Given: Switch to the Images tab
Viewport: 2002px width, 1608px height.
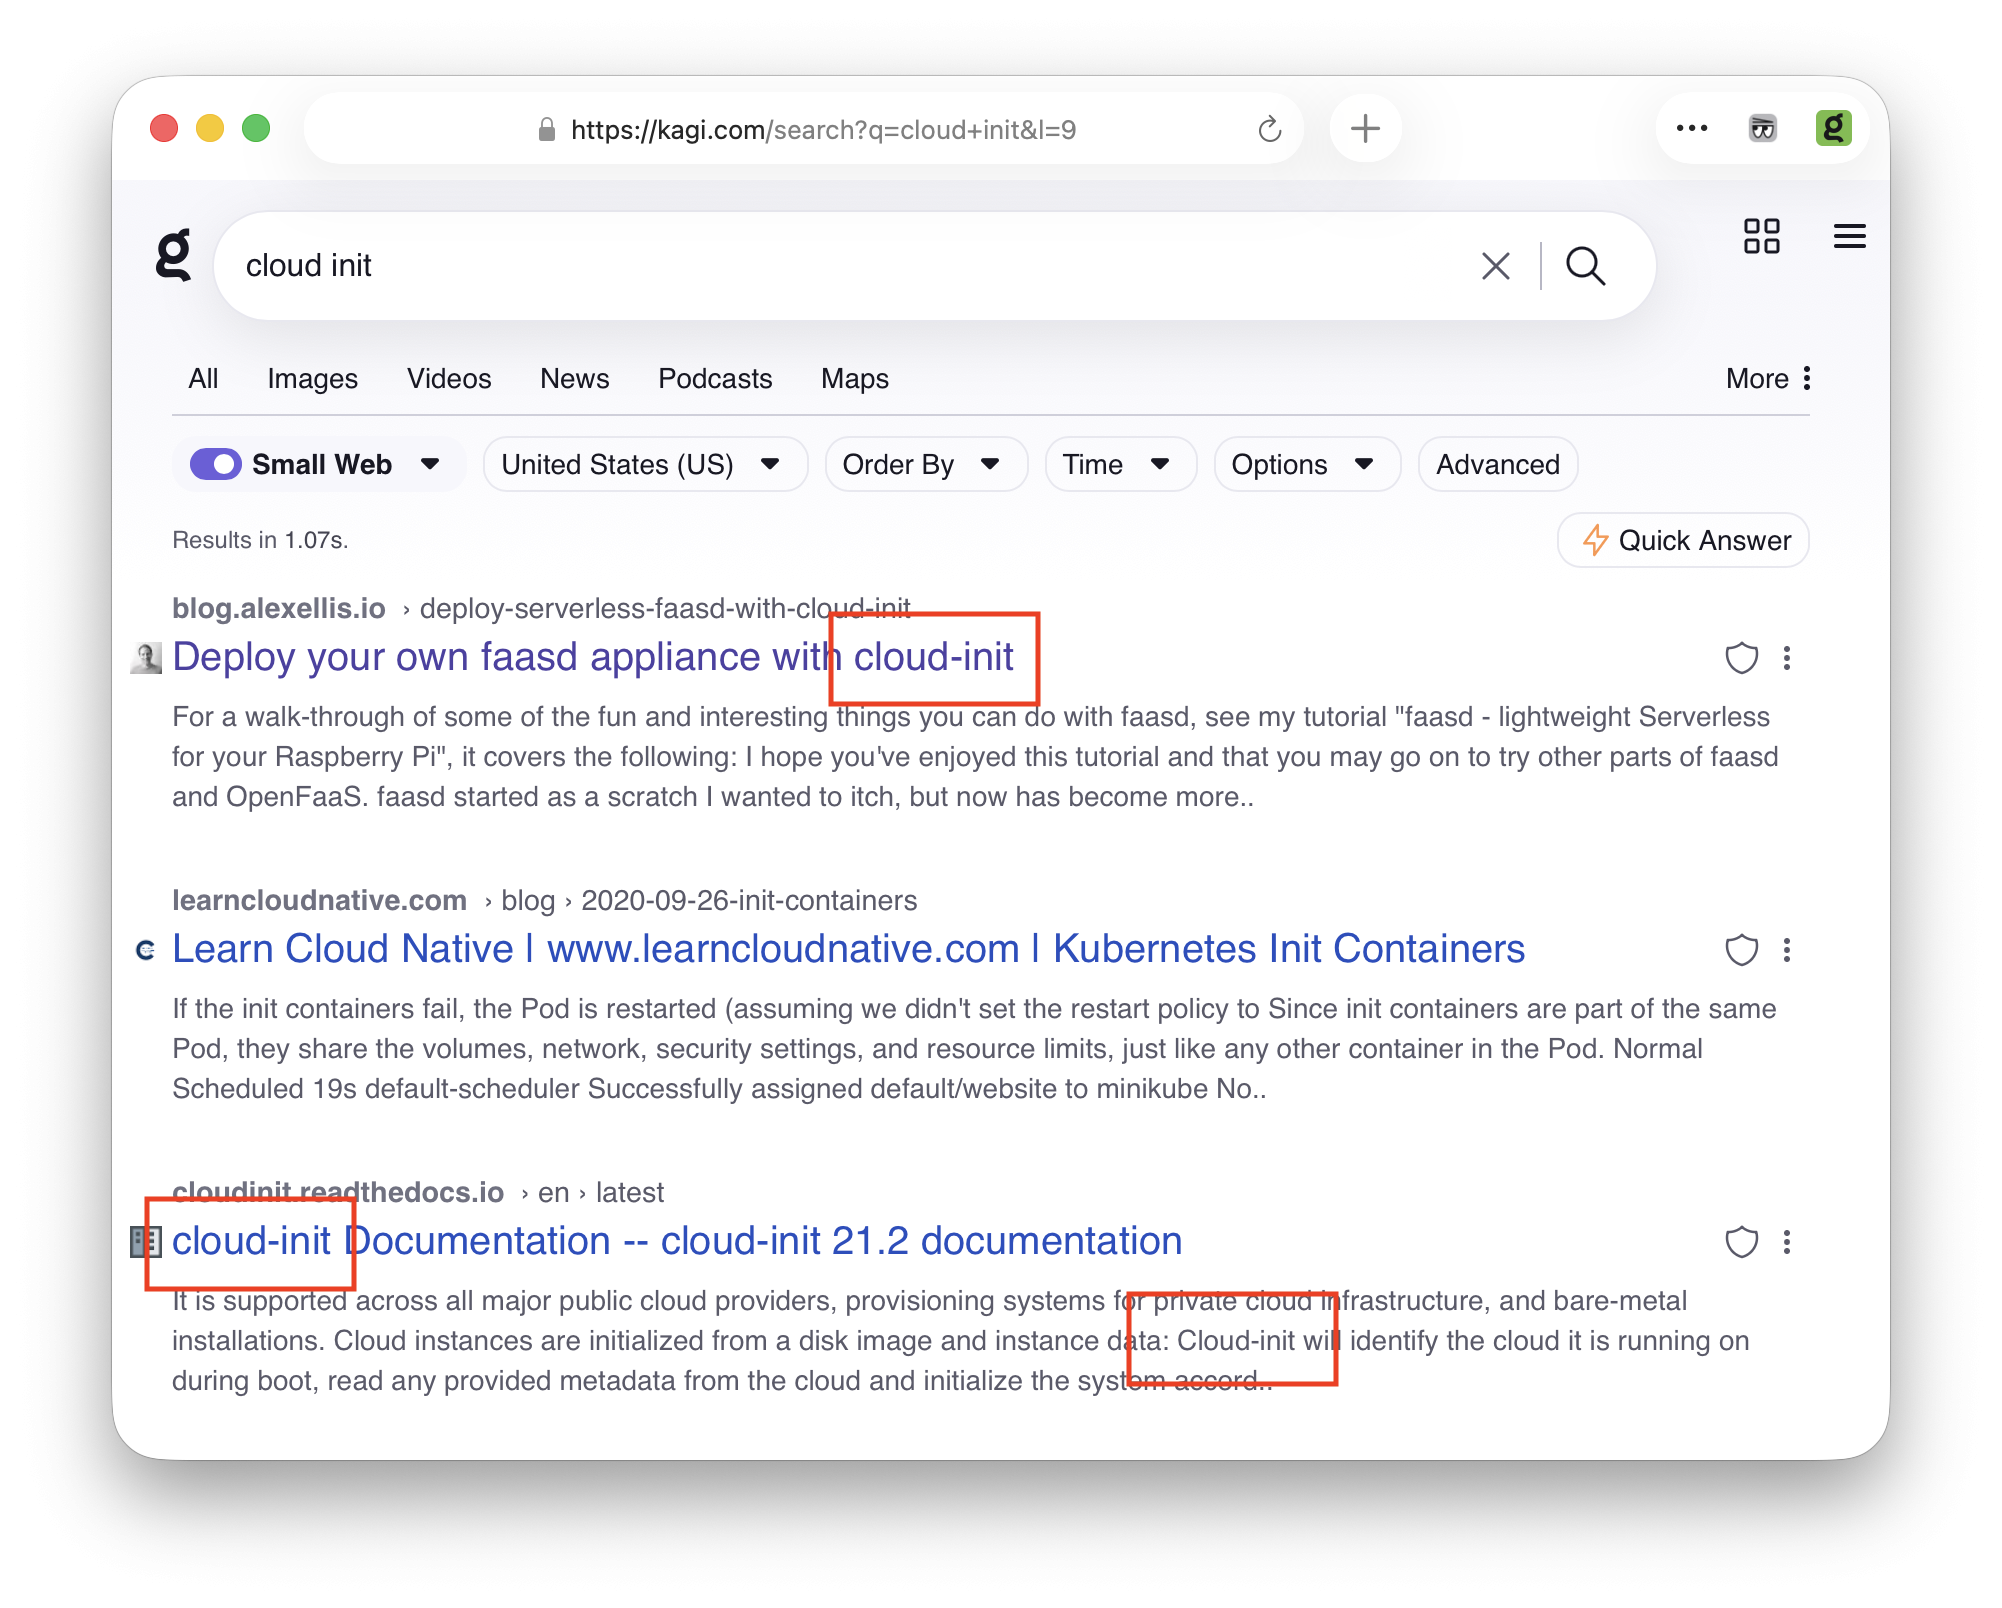Looking at the screenshot, I should tap(312, 379).
